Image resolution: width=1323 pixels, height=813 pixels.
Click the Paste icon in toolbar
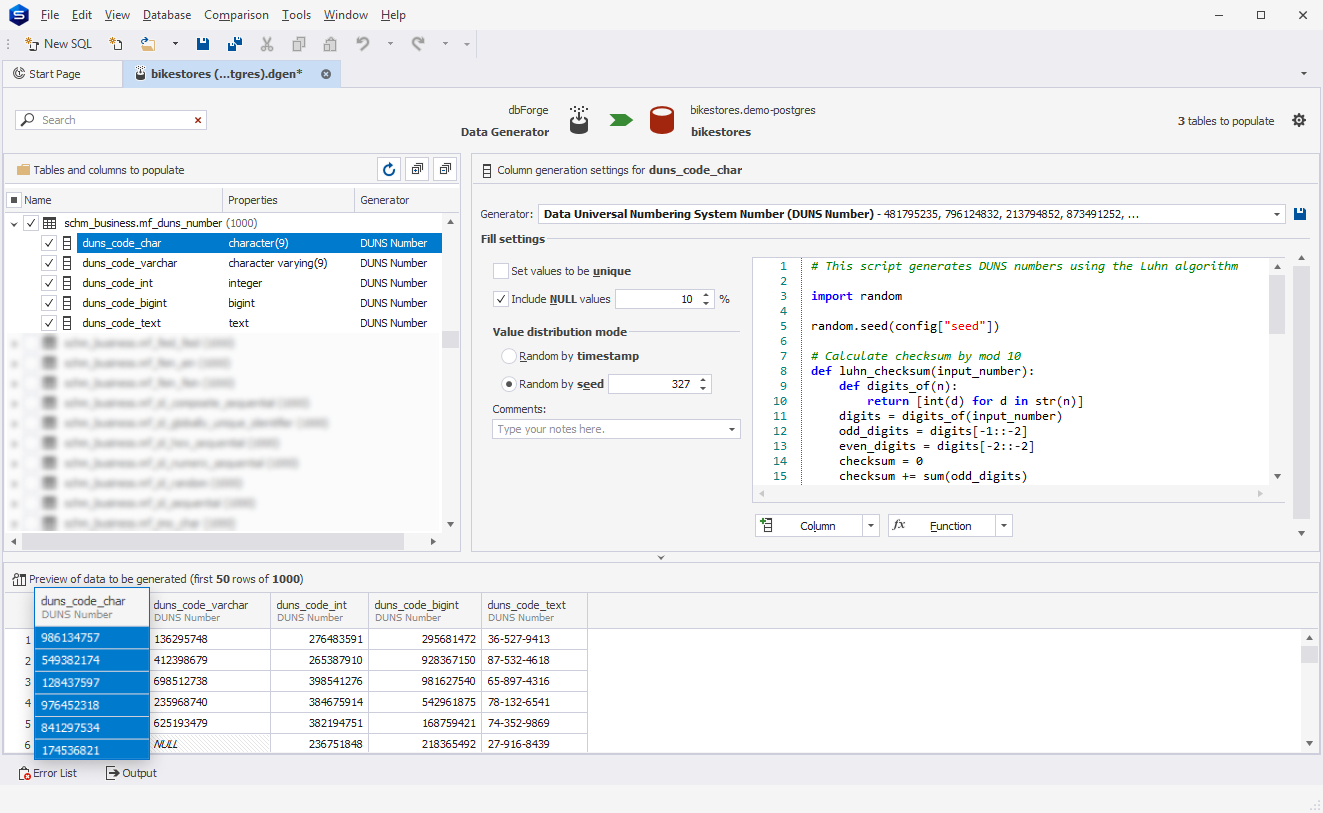click(330, 44)
